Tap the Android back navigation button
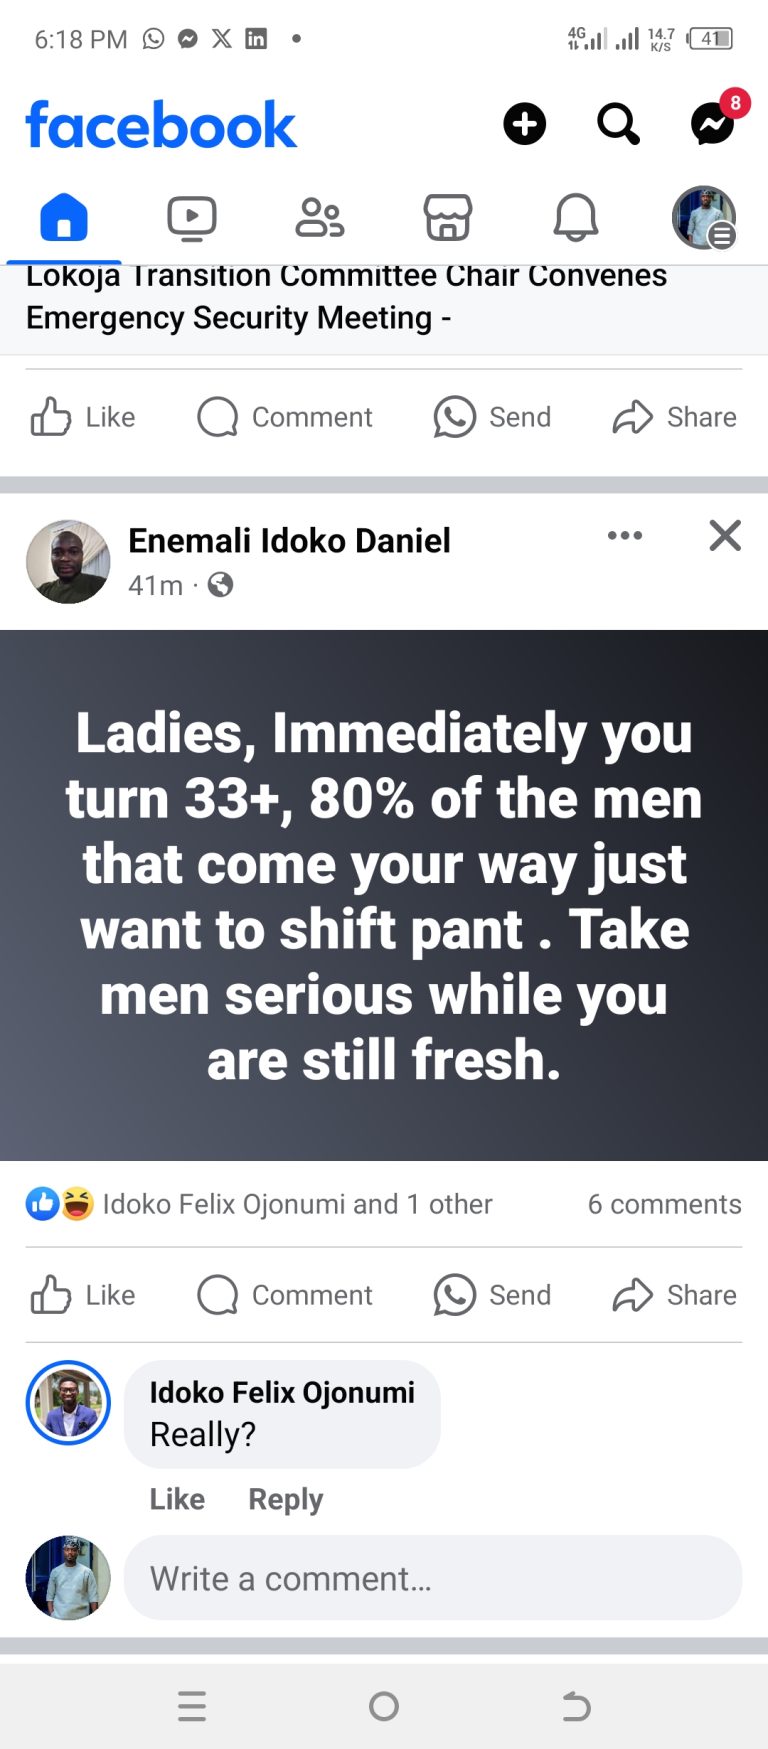The image size is (768, 1749). tap(576, 1706)
